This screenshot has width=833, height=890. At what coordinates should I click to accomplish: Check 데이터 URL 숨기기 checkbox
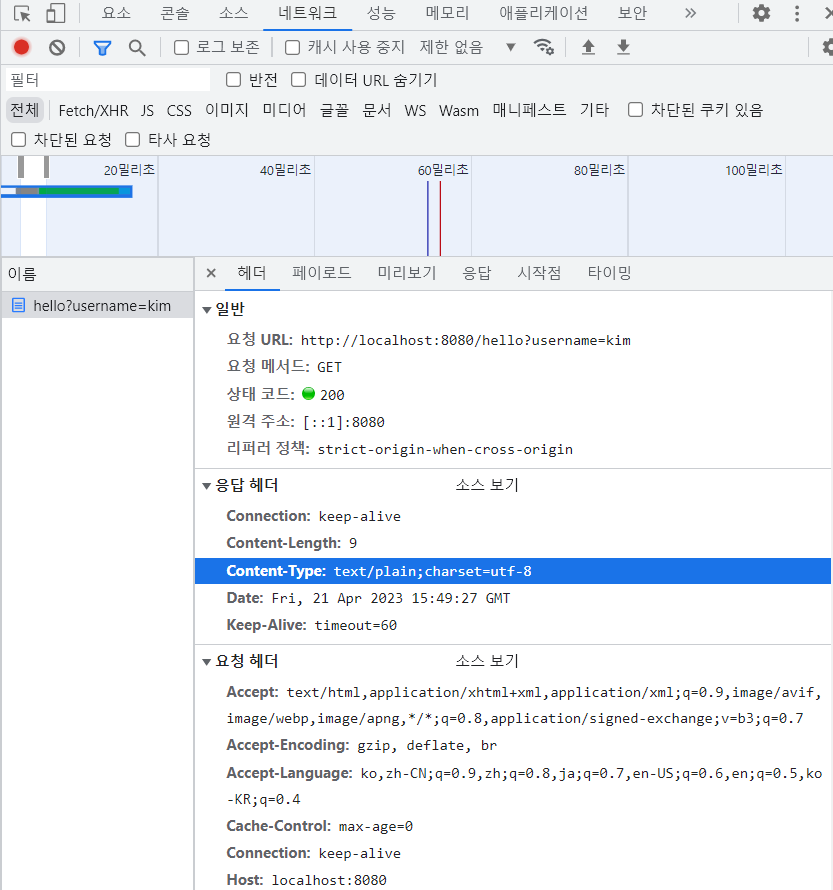point(298,79)
